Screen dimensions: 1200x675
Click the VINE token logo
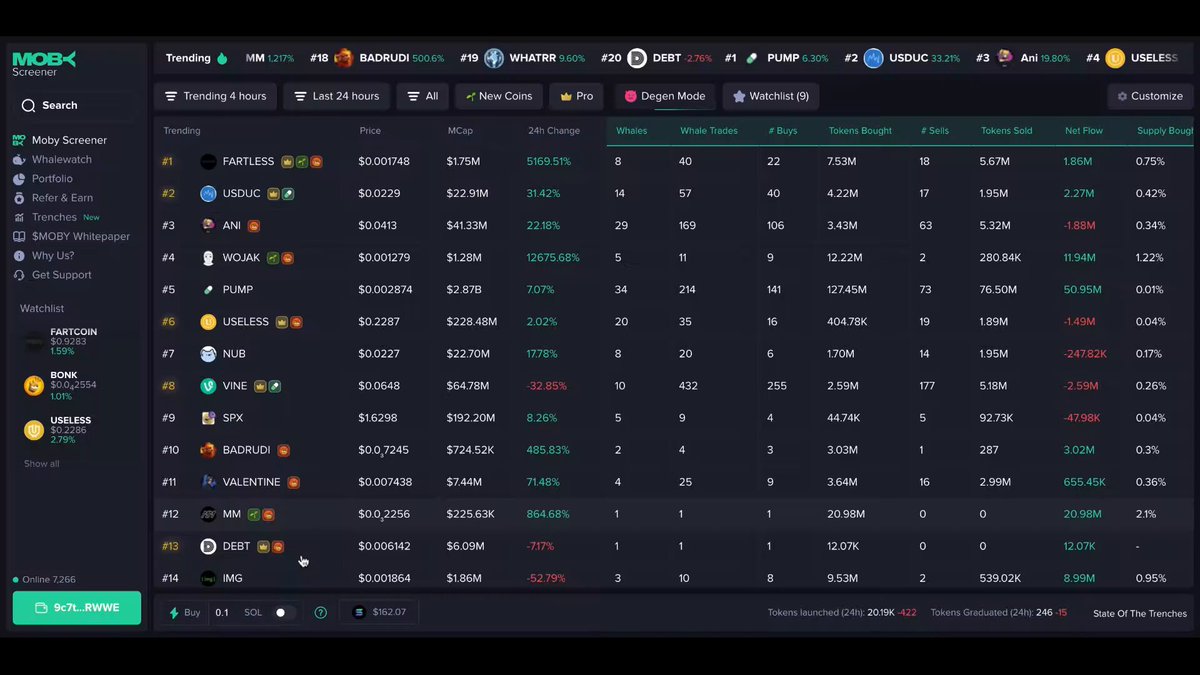(x=208, y=386)
